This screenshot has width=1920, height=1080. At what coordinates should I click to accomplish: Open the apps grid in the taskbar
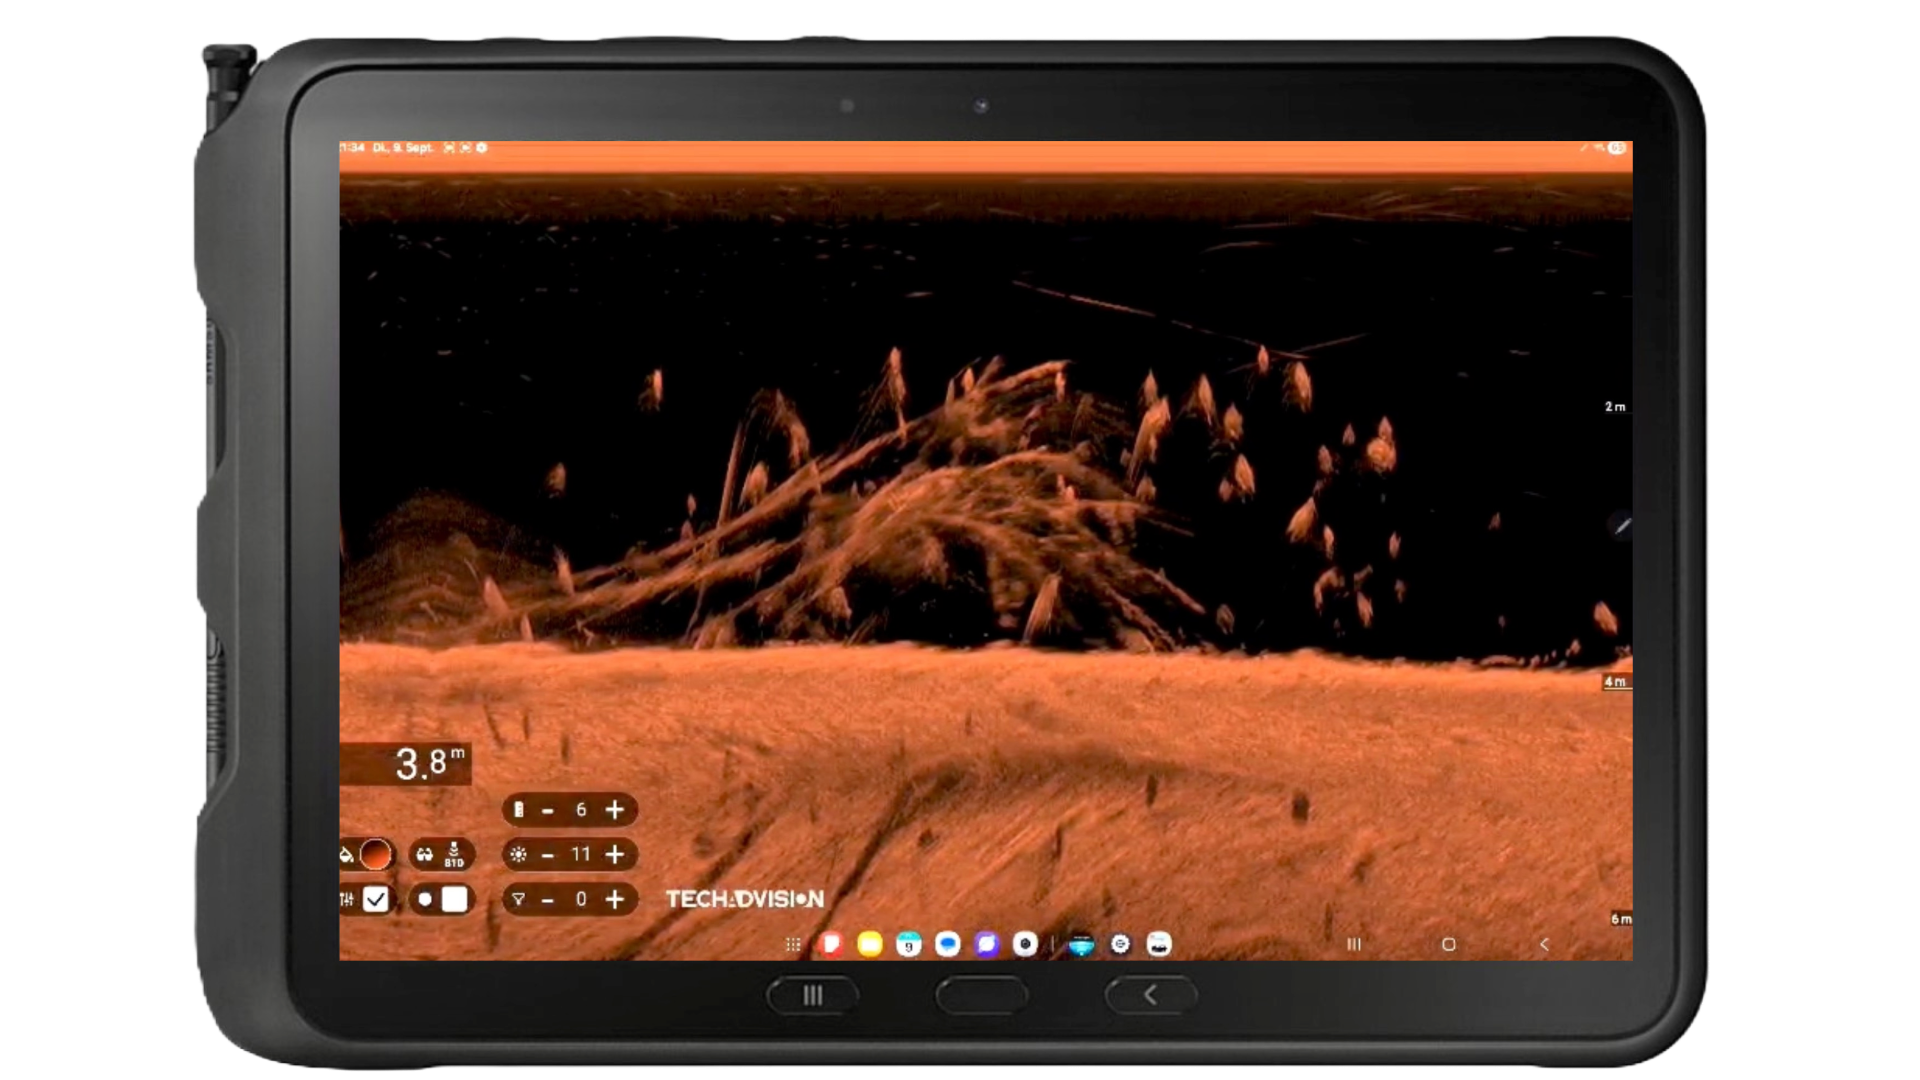click(x=793, y=944)
